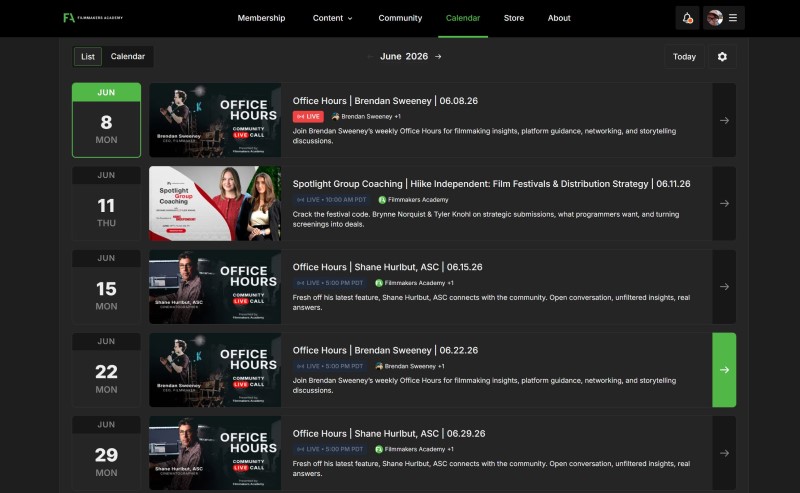Go to next month arrow
Image resolution: width=800 pixels, height=493 pixels.
click(x=438, y=57)
